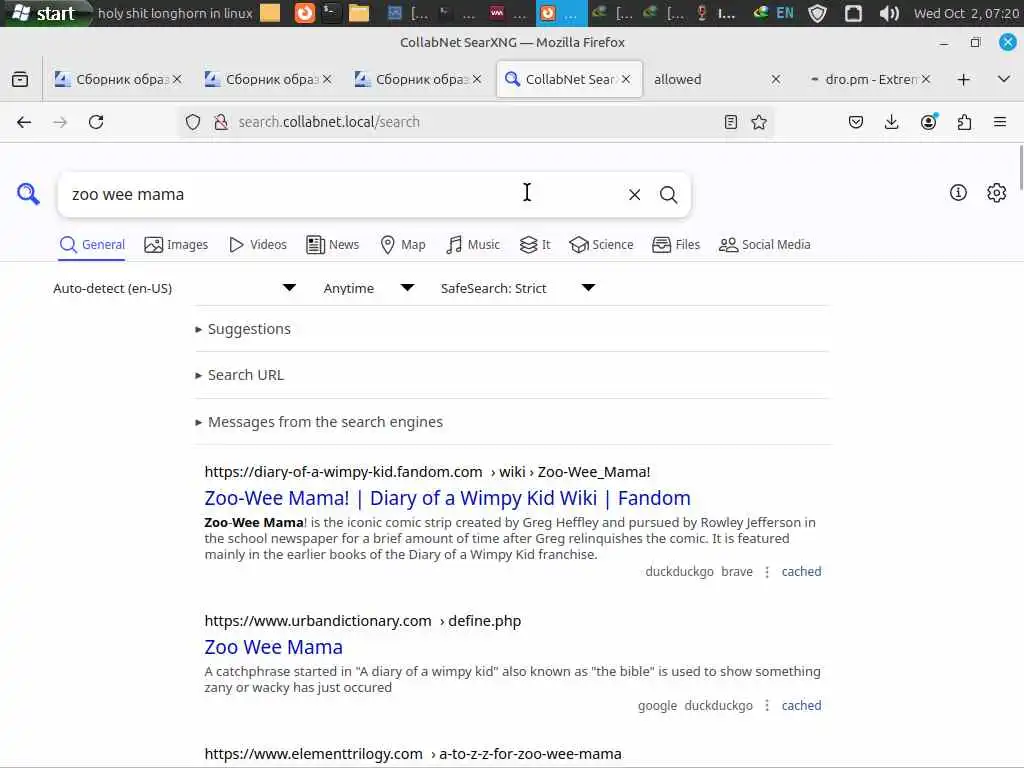Go back with browser back arrow
Viewport: 1024px width, 768px height.
[24, 122]
